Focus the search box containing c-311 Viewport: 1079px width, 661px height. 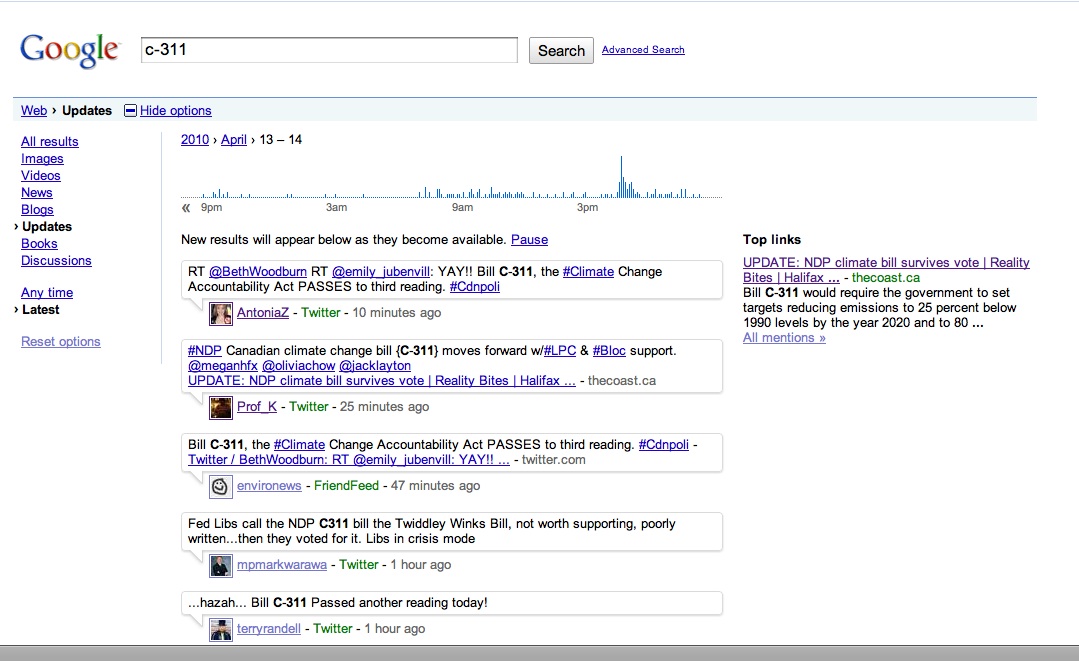coord(329,50)
